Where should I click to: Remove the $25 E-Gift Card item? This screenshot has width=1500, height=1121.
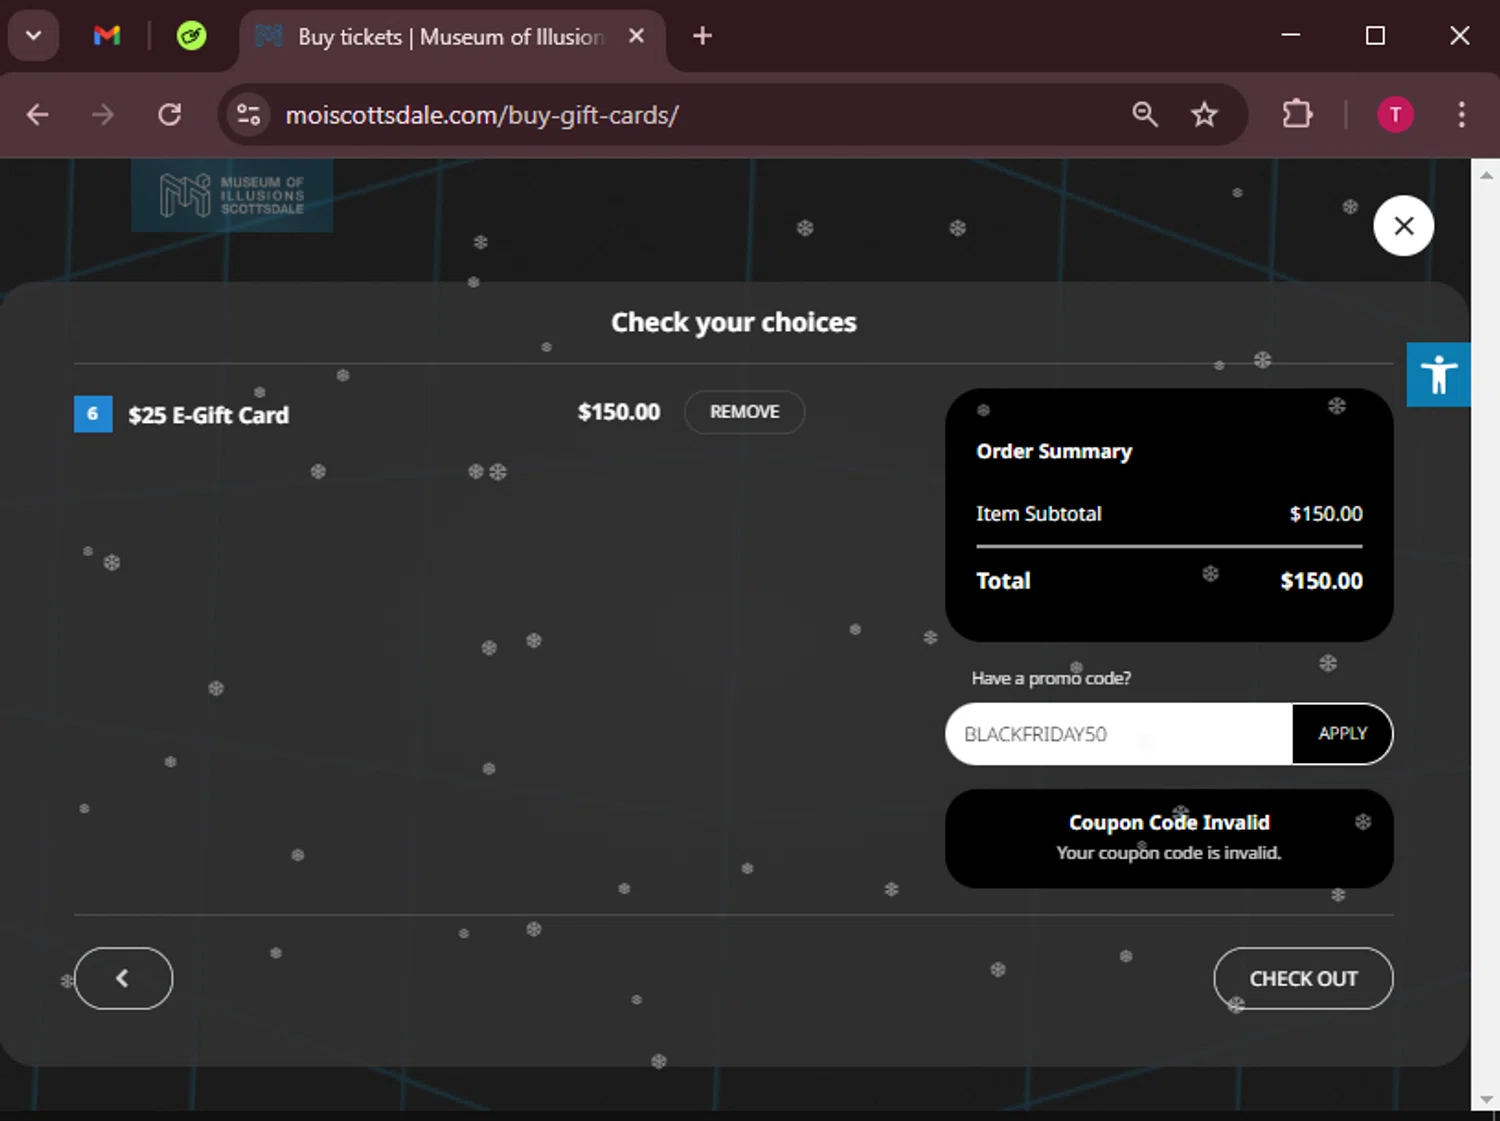click(x=745, y=412)
